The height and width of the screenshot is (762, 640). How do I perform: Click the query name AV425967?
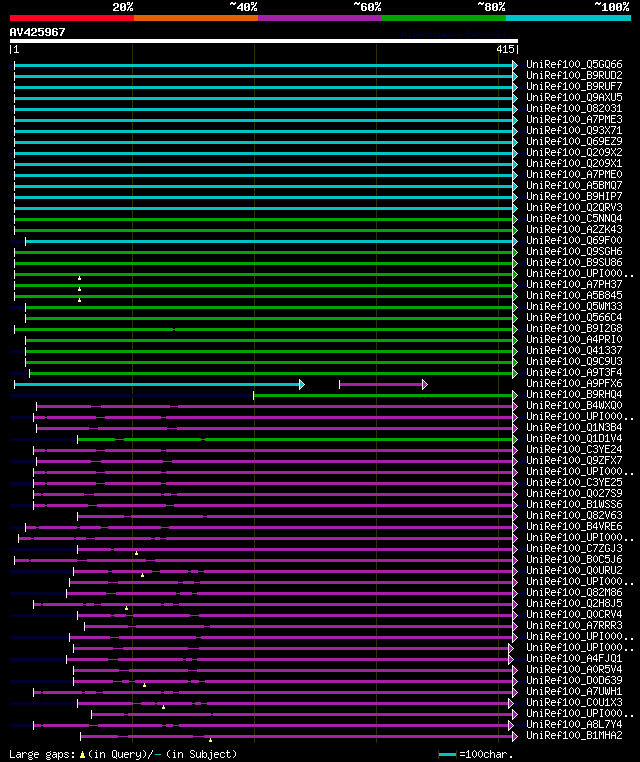[x=37, y=32]
